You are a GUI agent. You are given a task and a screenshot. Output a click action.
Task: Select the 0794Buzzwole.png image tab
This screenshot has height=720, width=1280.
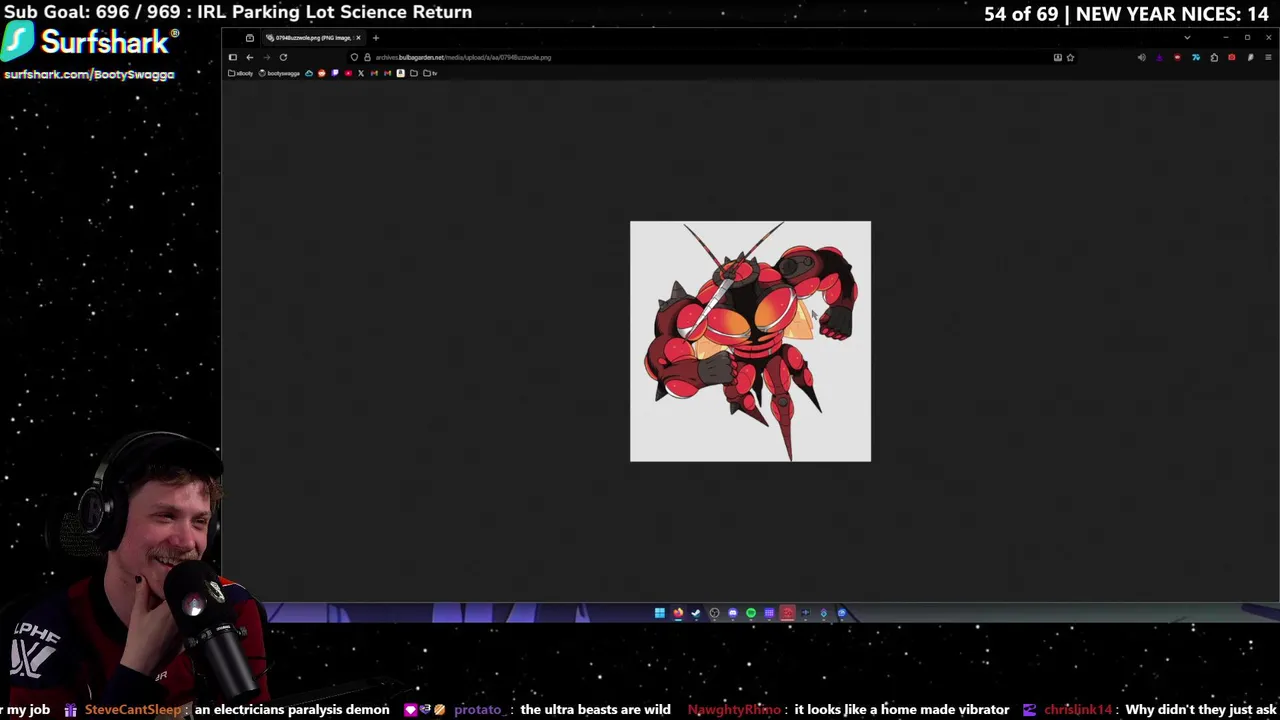[313, 38]
